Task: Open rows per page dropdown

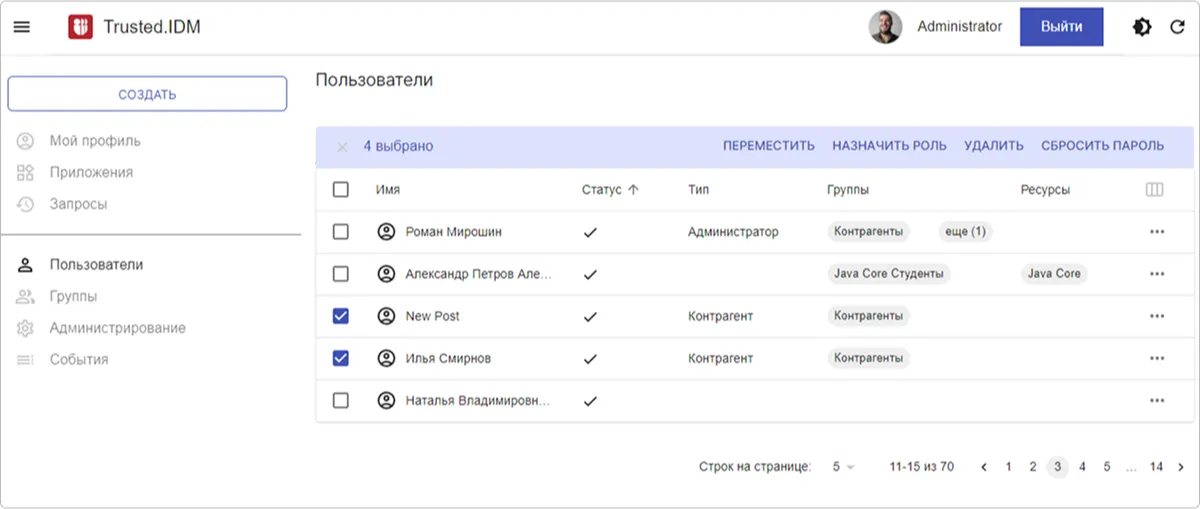Action: (x=843, y=467)
